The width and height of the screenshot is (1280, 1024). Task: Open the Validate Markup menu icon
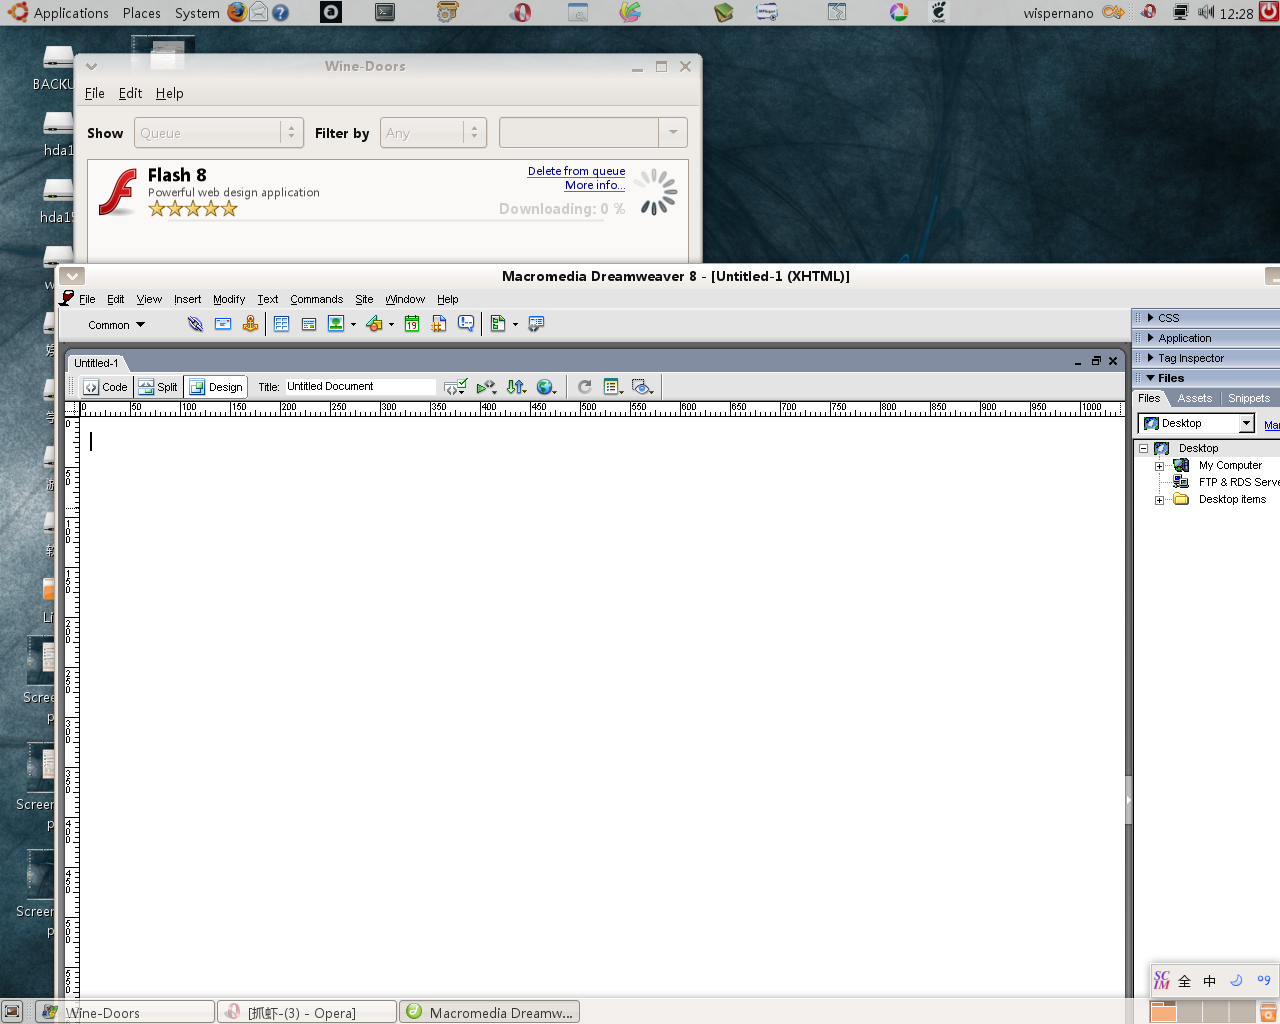(x=486, y=387)
